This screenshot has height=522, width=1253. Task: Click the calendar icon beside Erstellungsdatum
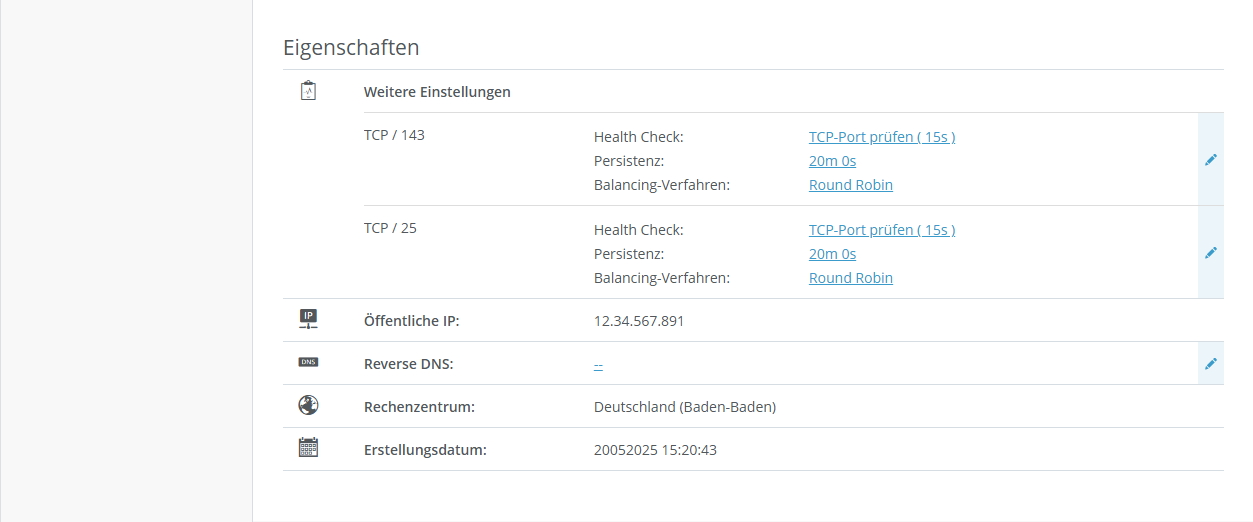pos(308,448)
